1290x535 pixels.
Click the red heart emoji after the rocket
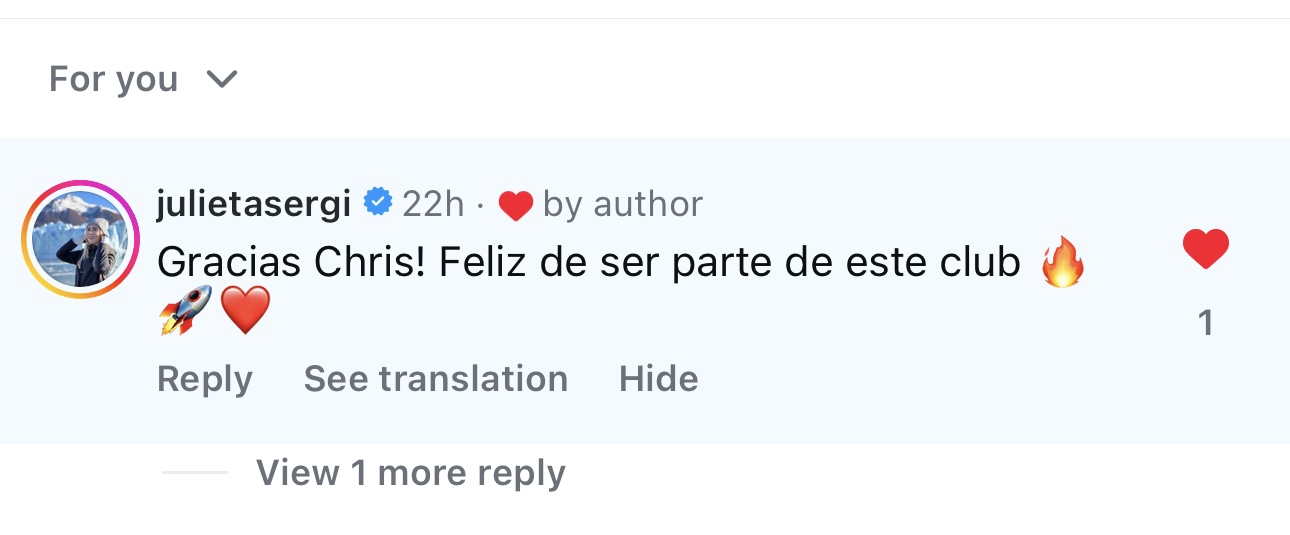[x=245, y=311]
